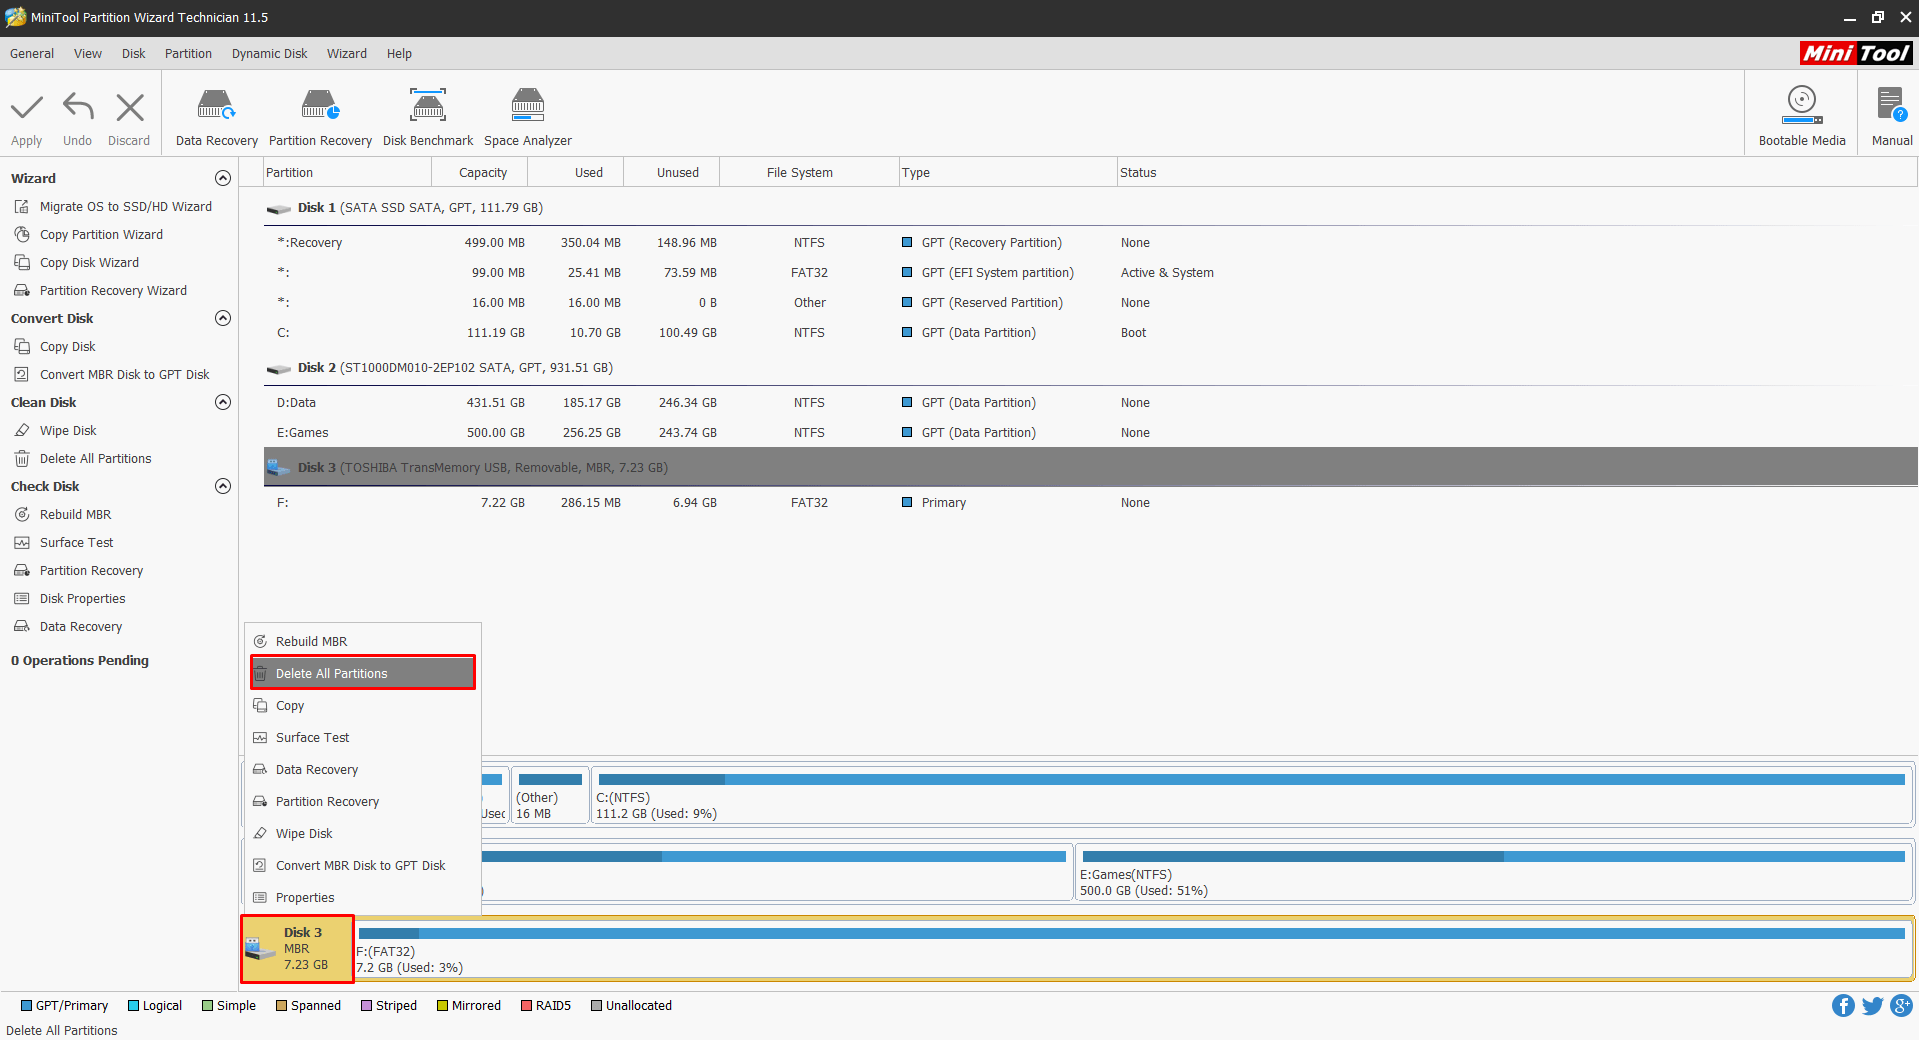This screenshot has width=1919, height=1040.
Task: Start the Copy Disk Wizard
Action: [x=89, y=263]
